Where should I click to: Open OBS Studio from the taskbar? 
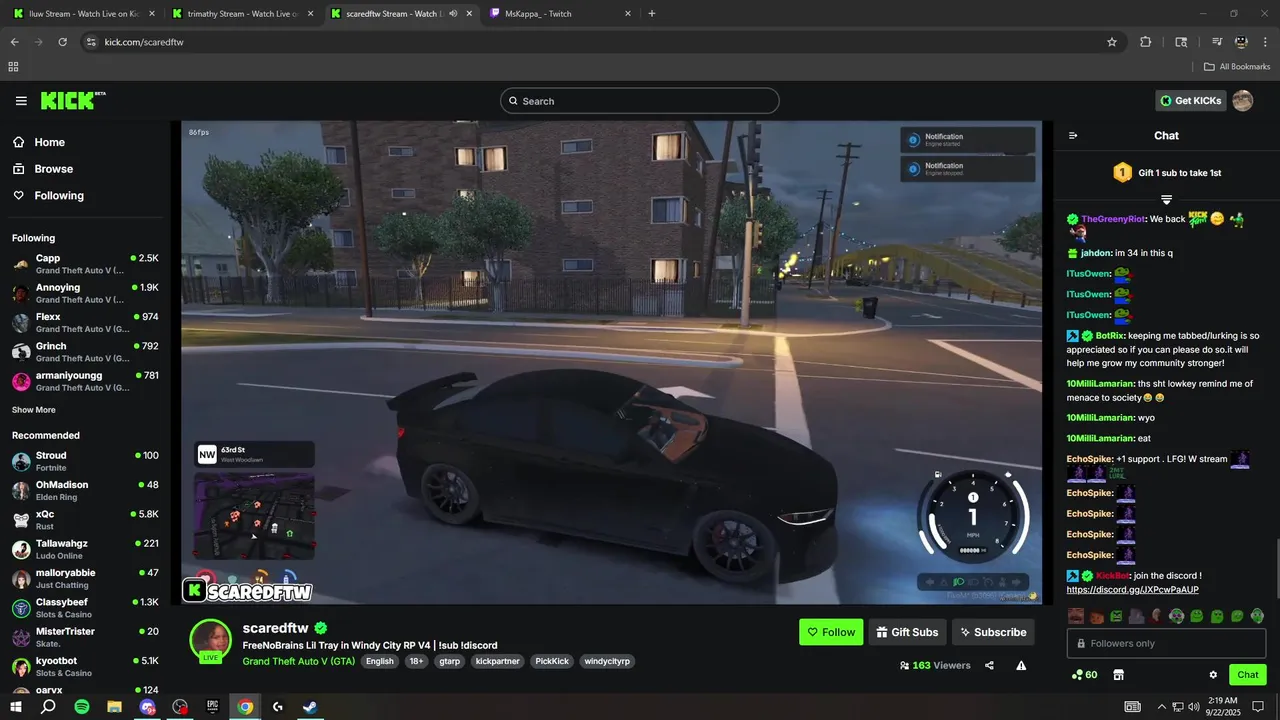tap(180, 707)
